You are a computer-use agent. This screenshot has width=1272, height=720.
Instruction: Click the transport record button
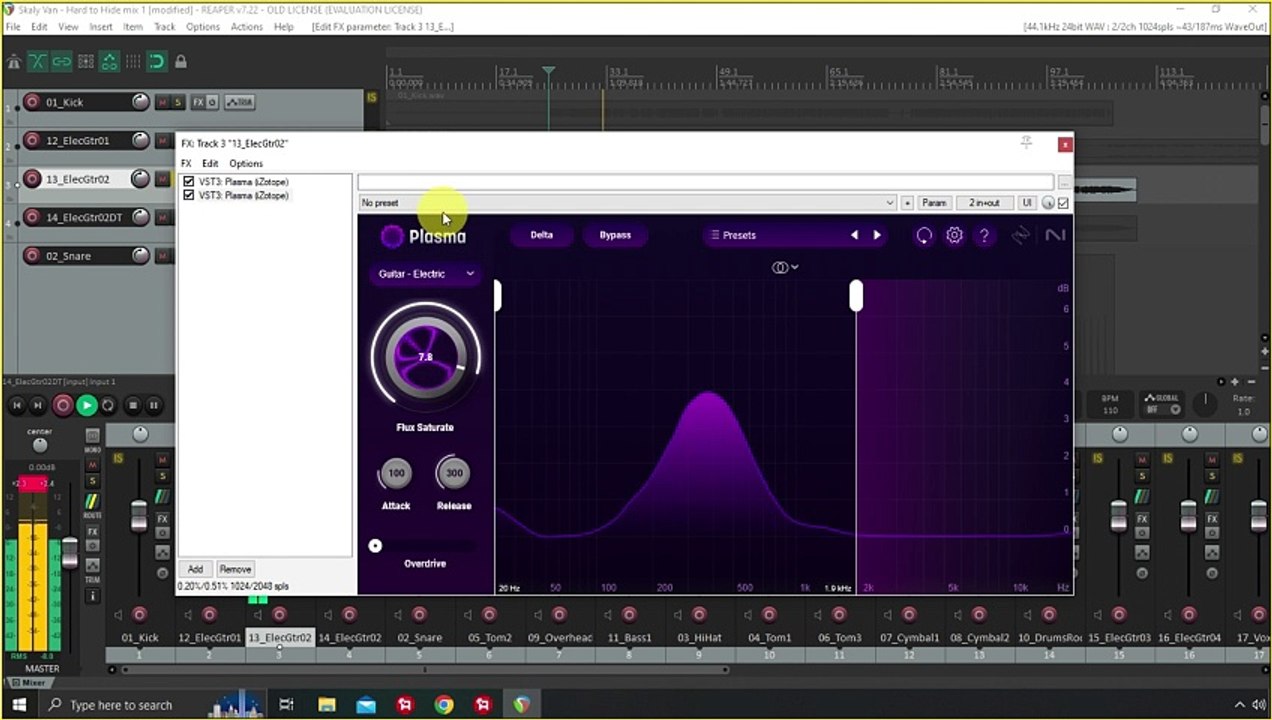(x=63, y=405)
